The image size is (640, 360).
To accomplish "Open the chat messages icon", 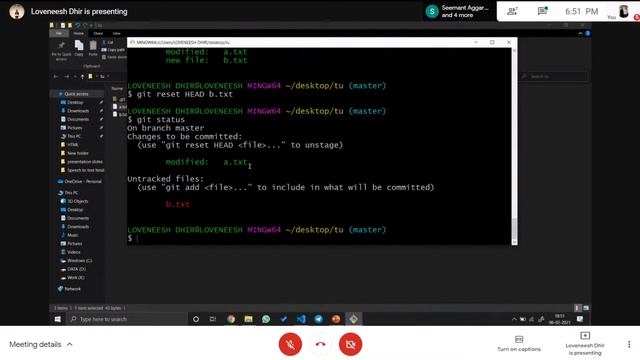I will 542,11.
